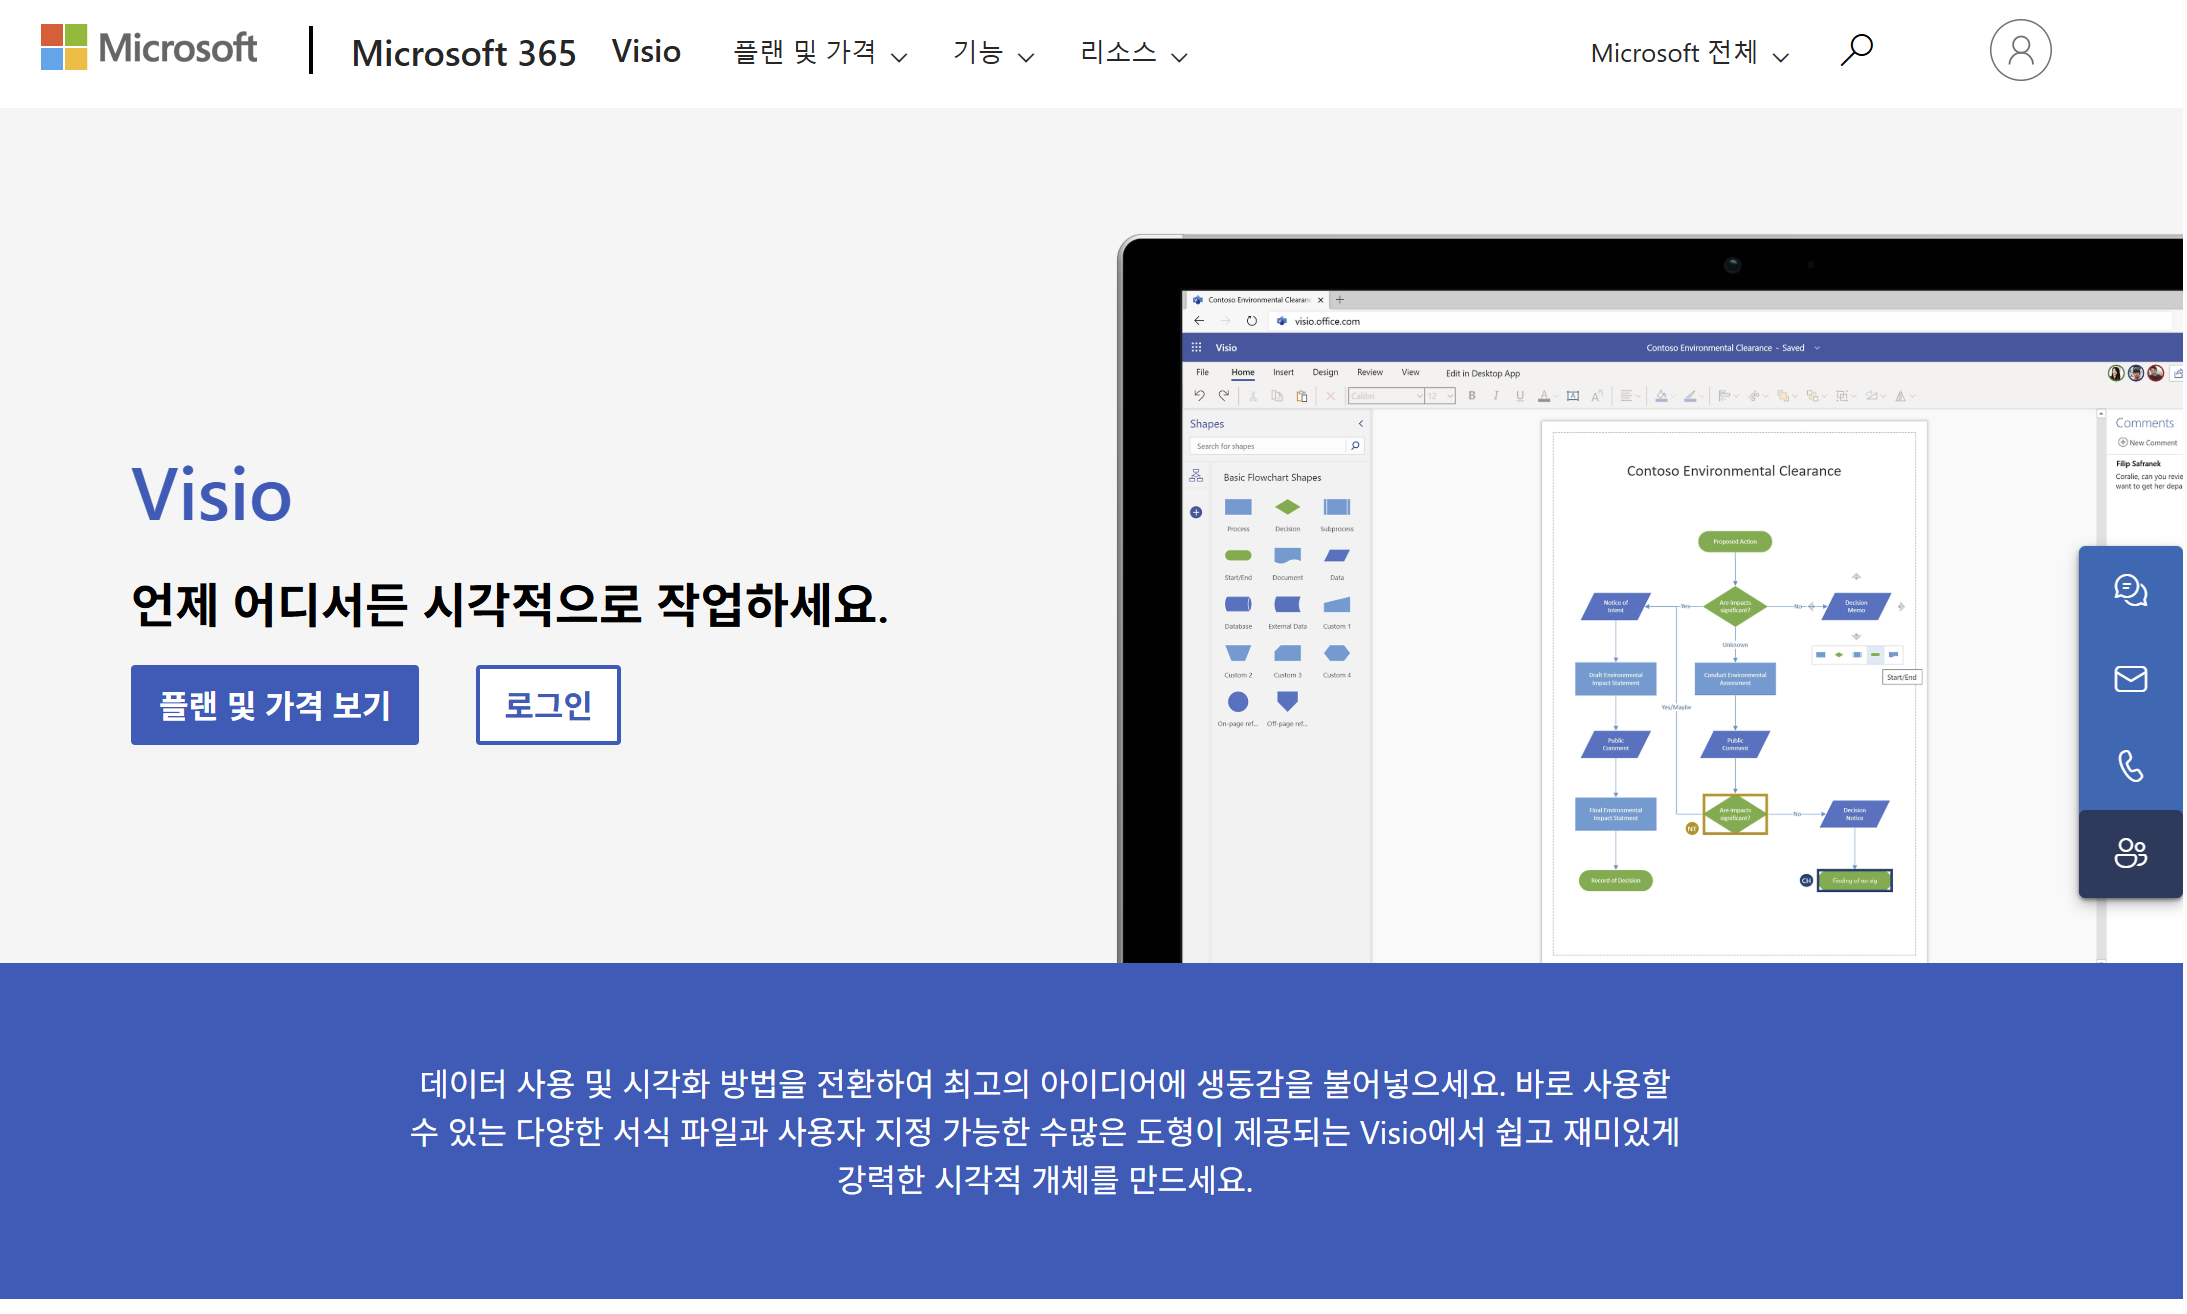The width and height of the screenshot is (2187, 1314).
Task: Click the Search for shapes field
Action: [1268, 446]
